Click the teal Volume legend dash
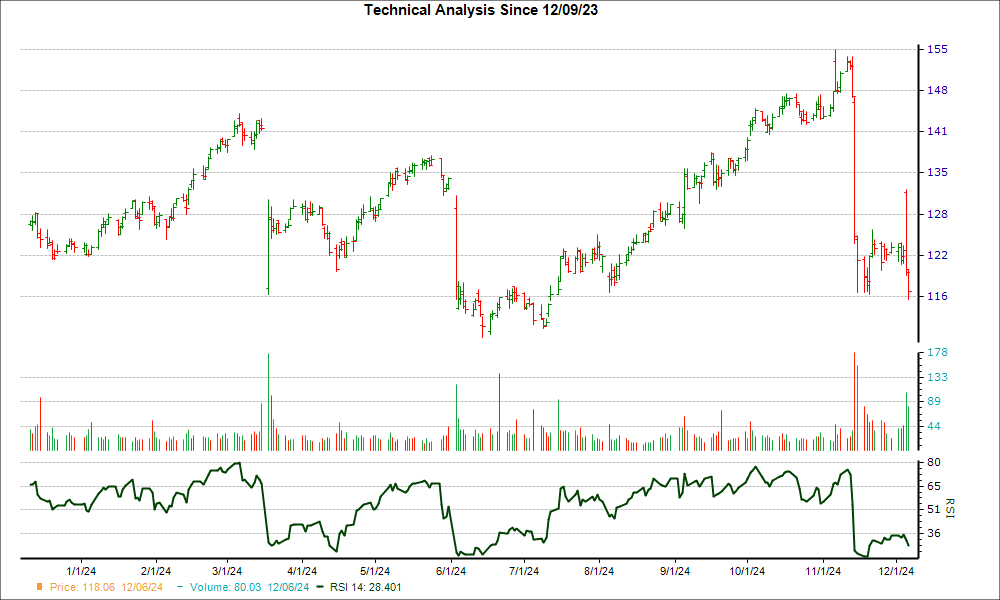The height and width of the screenshot is (600, 1000). pos(180,587)
